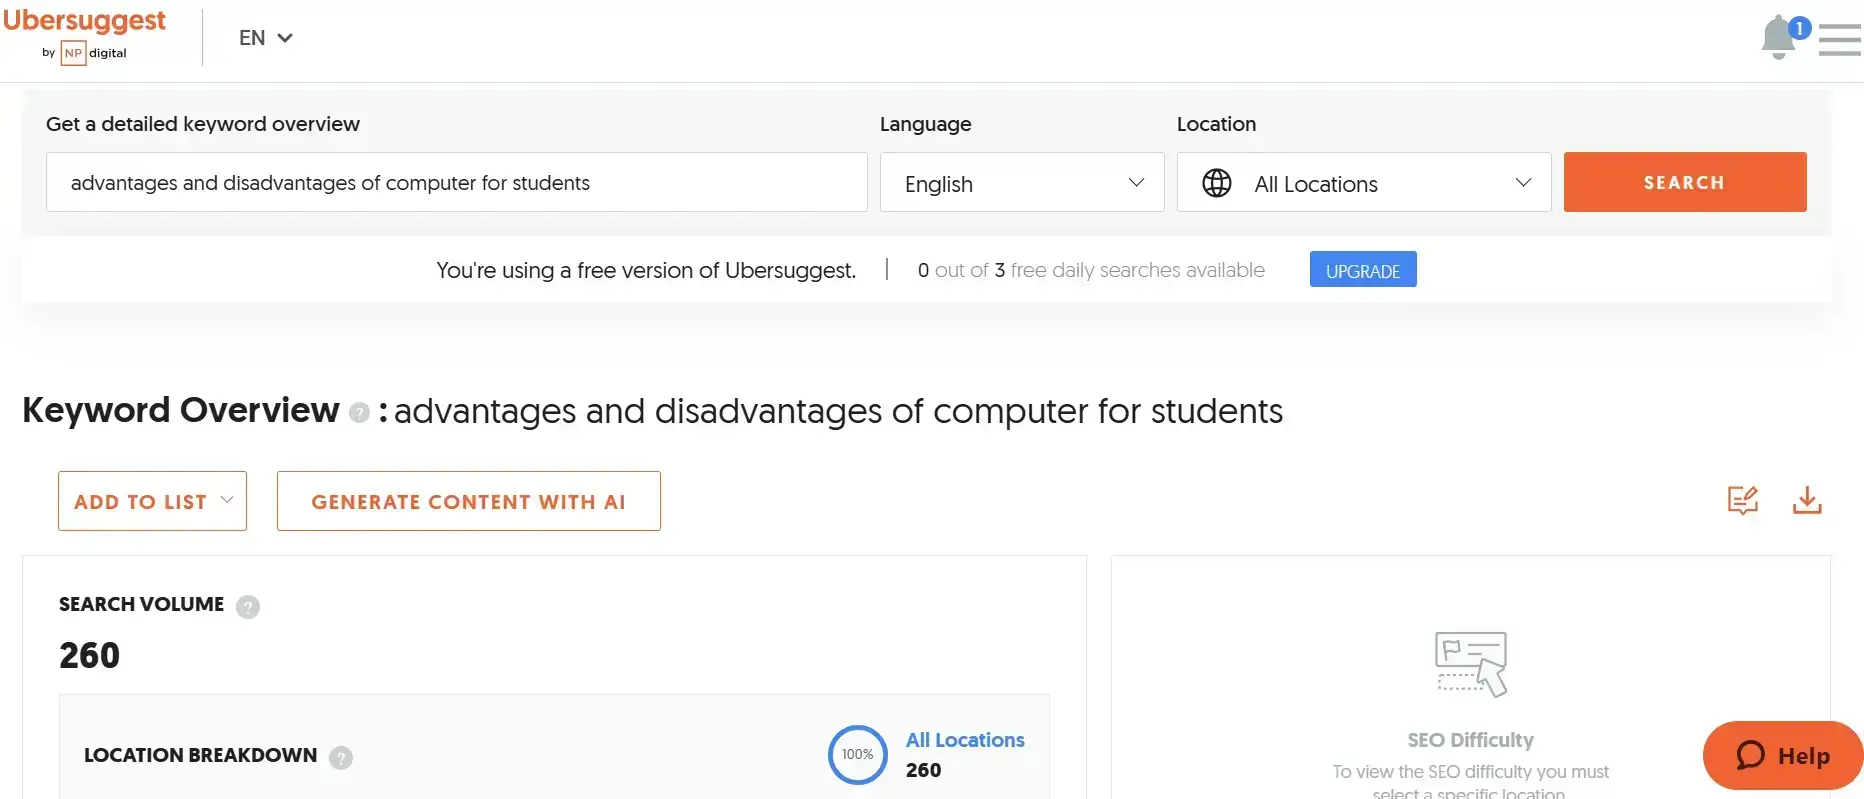Click the All Locations link in breakdown
The image size is (1864, 799).
tap(965, 740)
